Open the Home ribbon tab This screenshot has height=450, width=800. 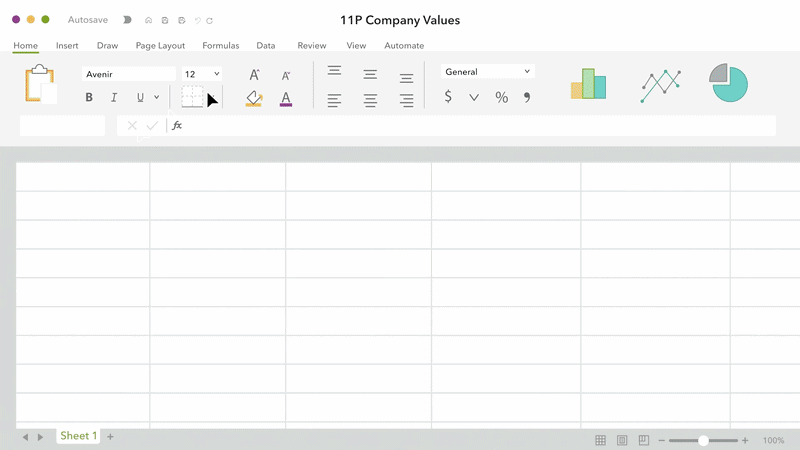click(26, 45)
